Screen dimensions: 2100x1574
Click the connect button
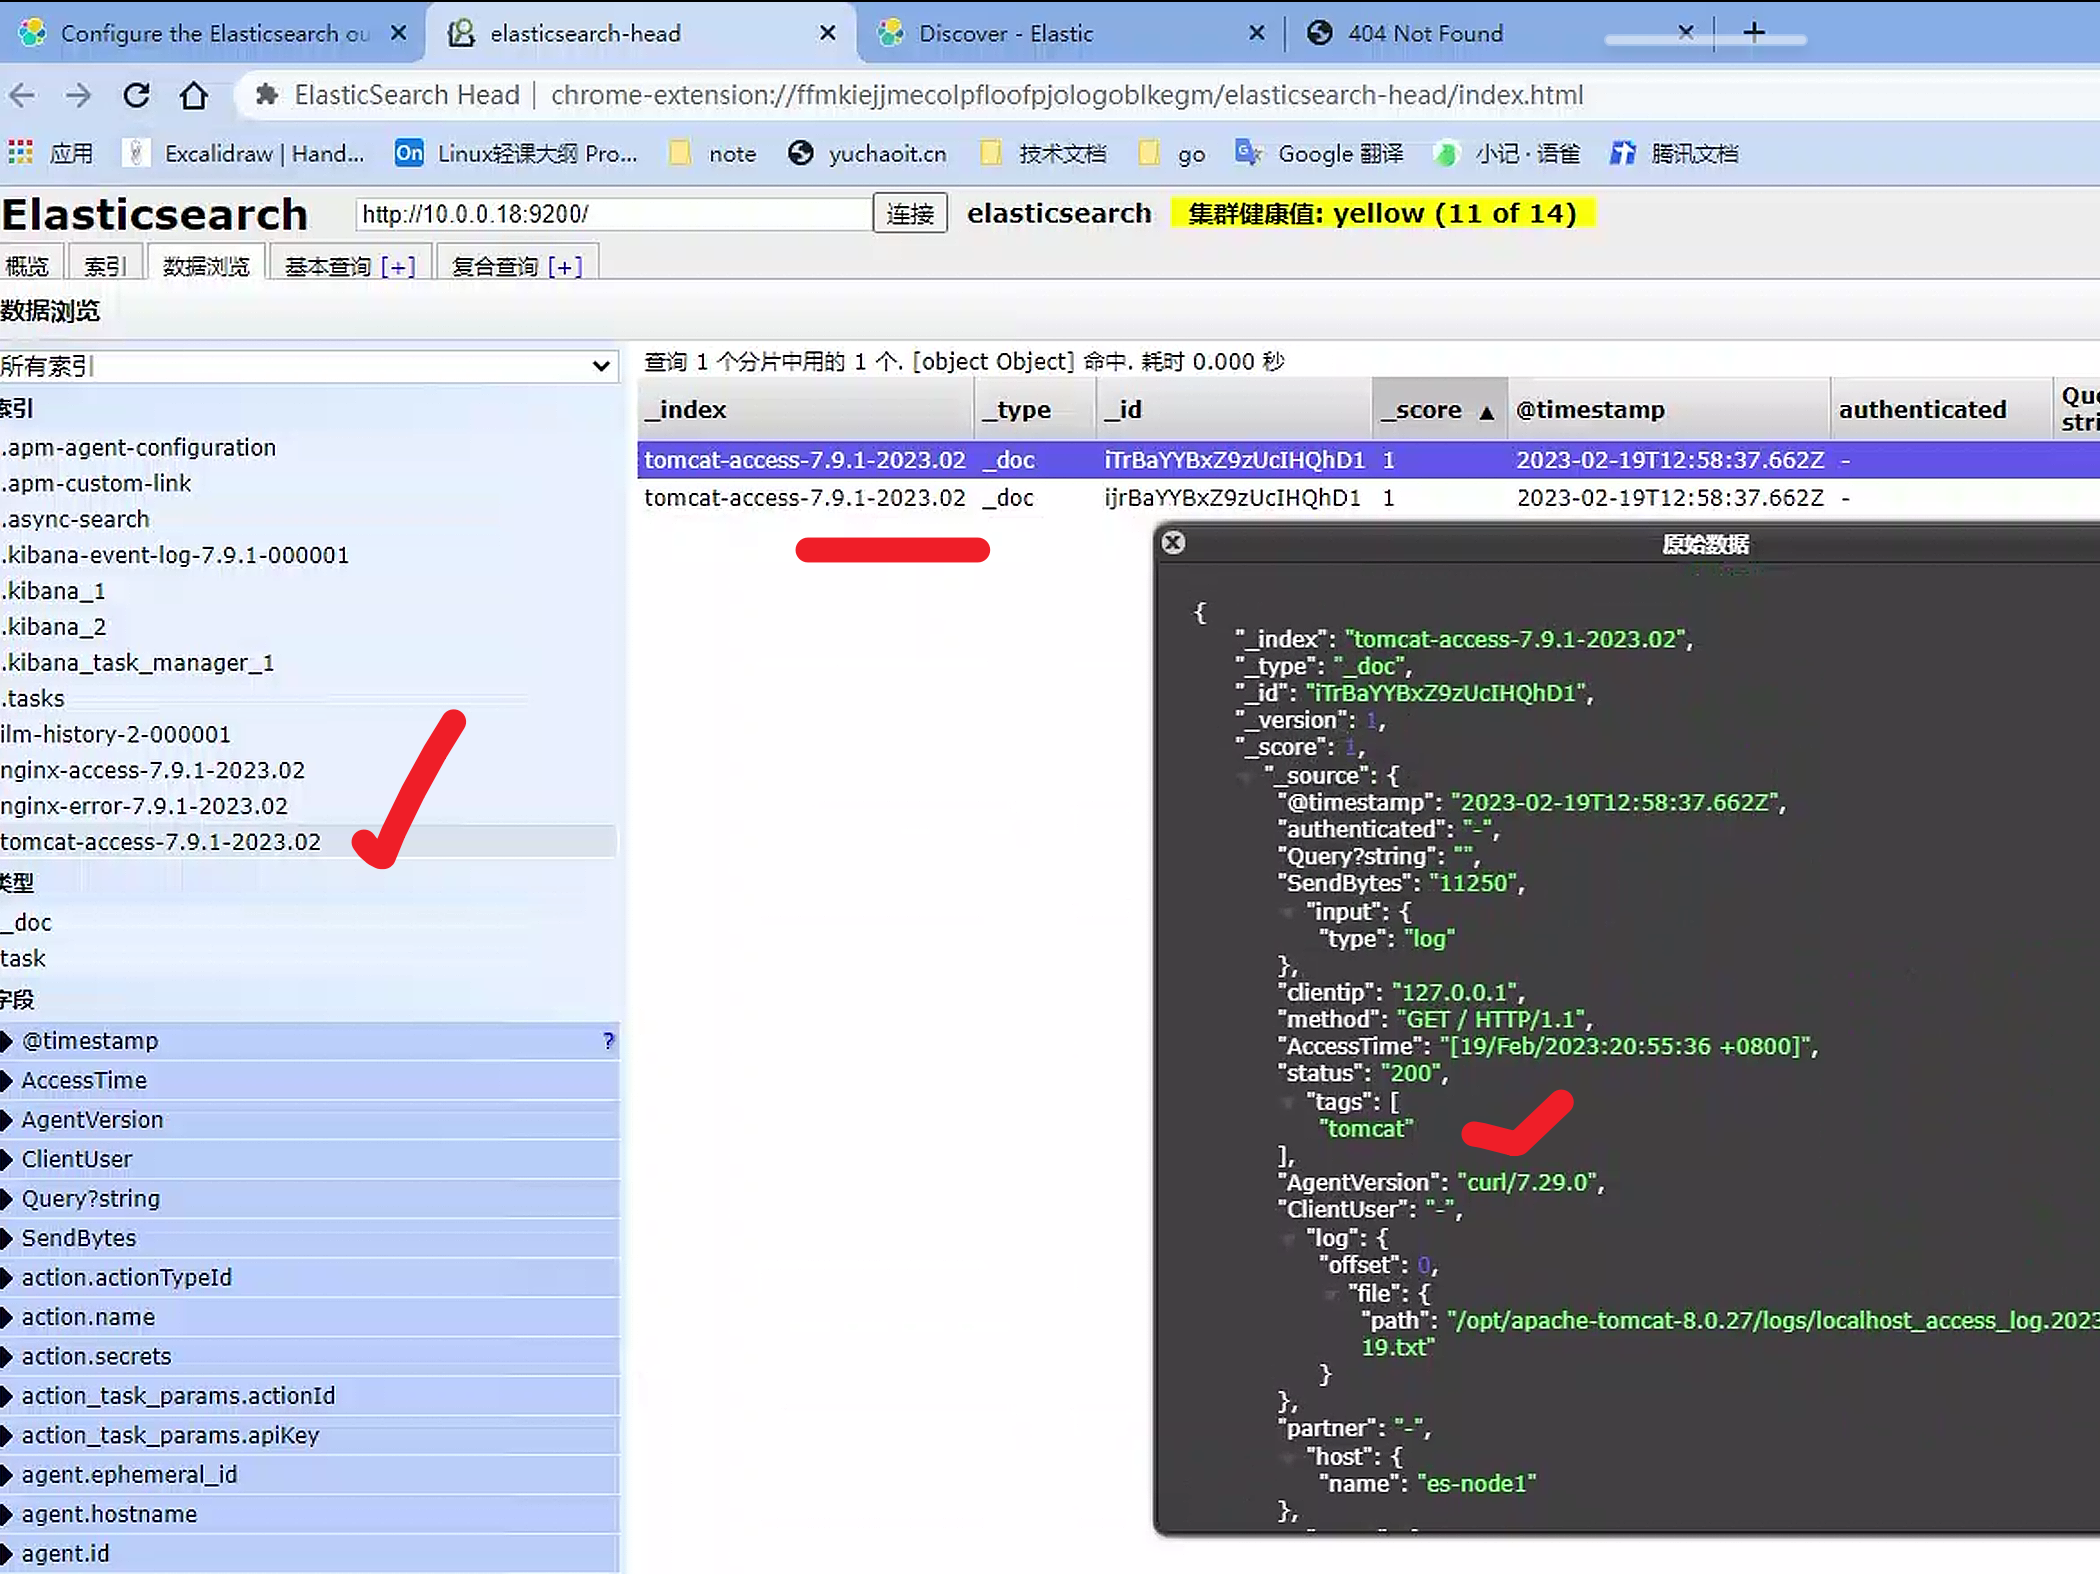point(909,214)
